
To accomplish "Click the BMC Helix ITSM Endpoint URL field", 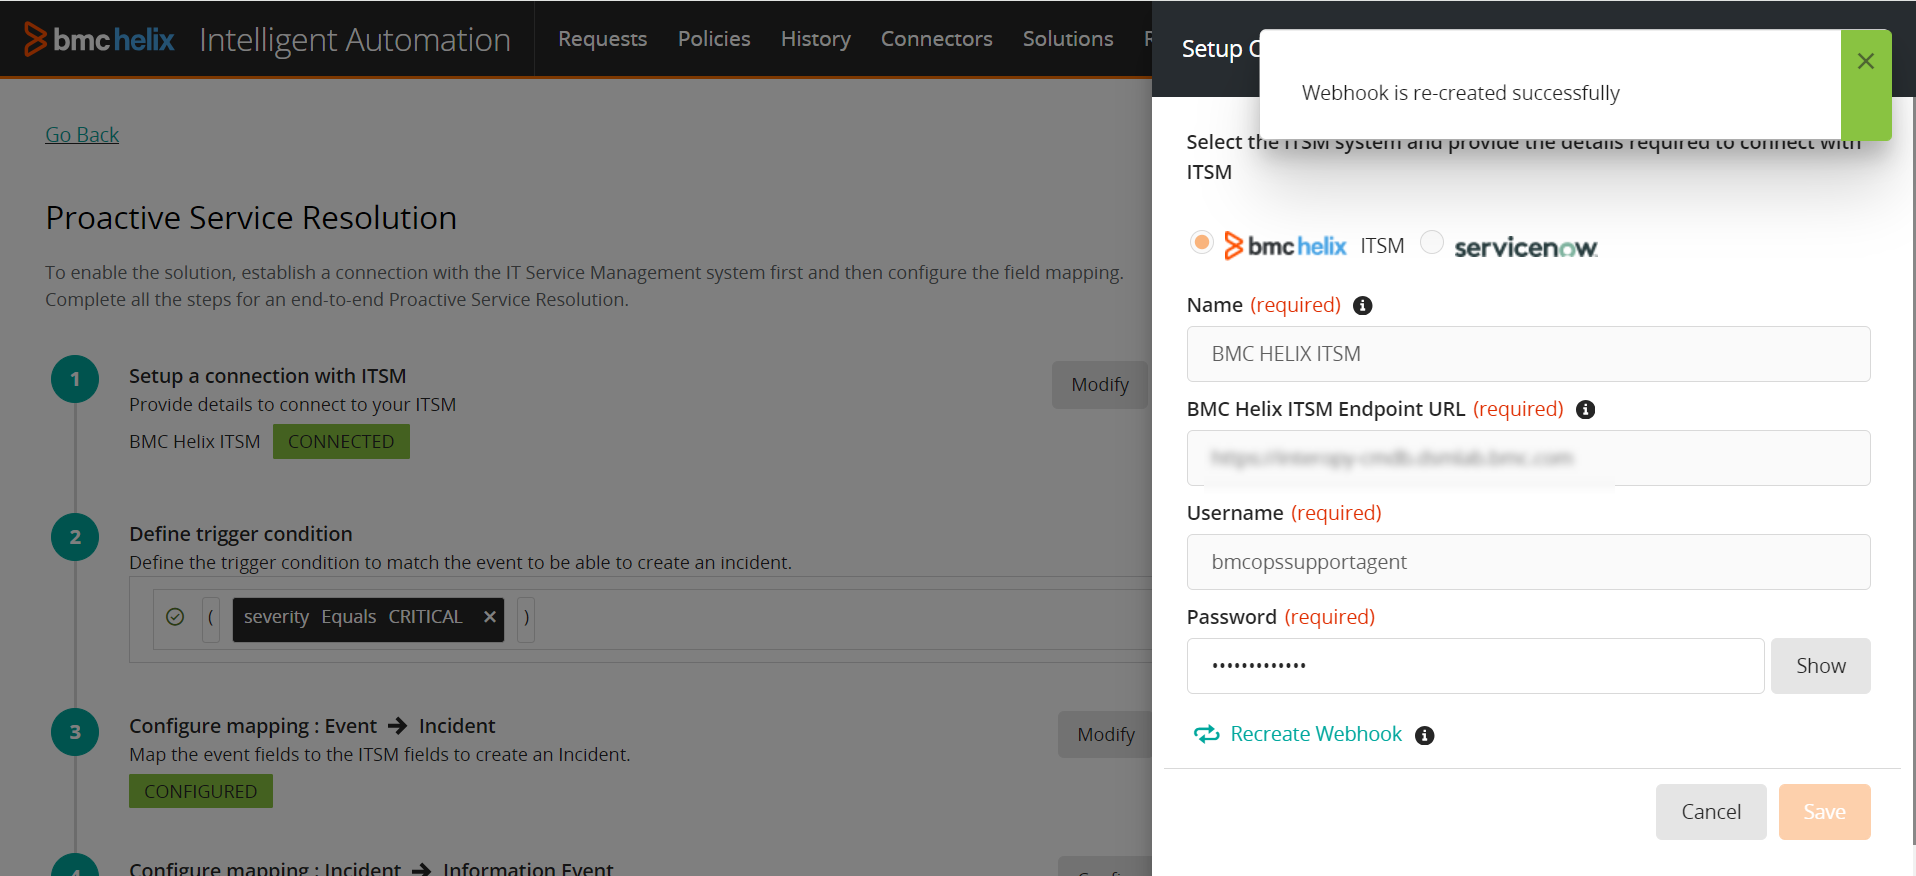I will coord(1528,458).
